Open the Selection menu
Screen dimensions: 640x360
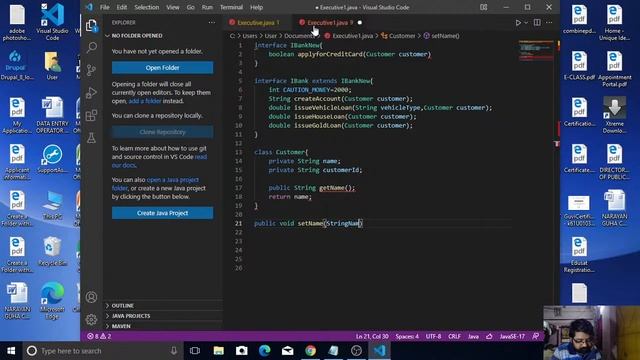[x=147, y=7]
